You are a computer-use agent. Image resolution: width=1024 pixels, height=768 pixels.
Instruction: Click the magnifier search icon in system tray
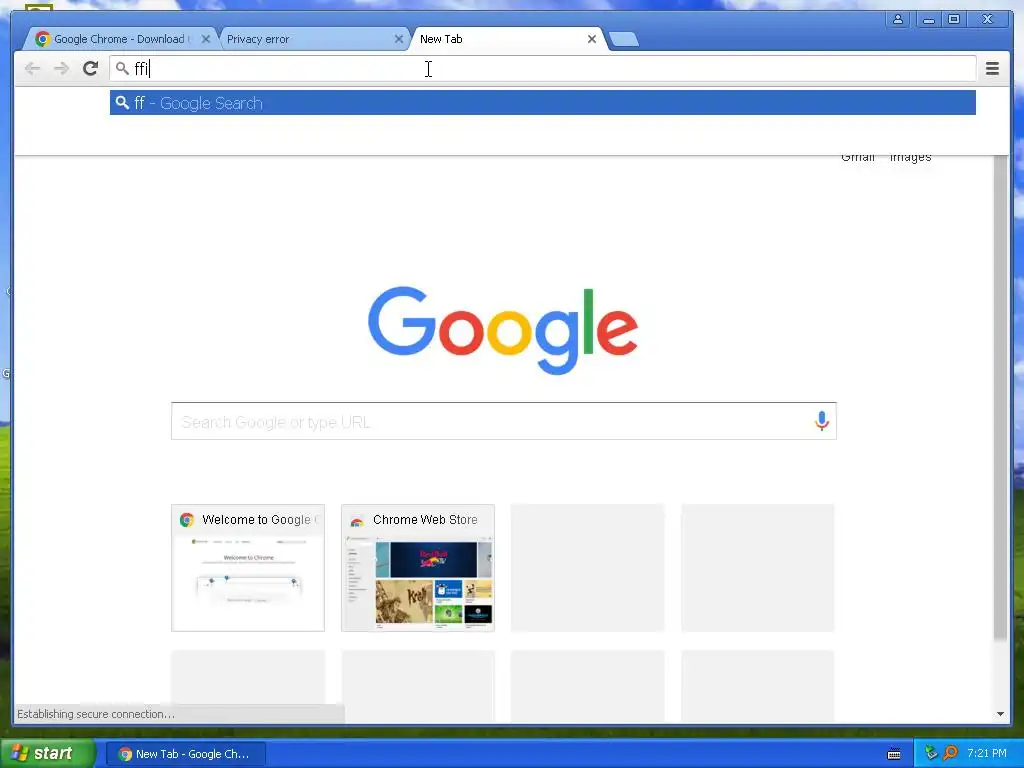(x=950, y=753)
